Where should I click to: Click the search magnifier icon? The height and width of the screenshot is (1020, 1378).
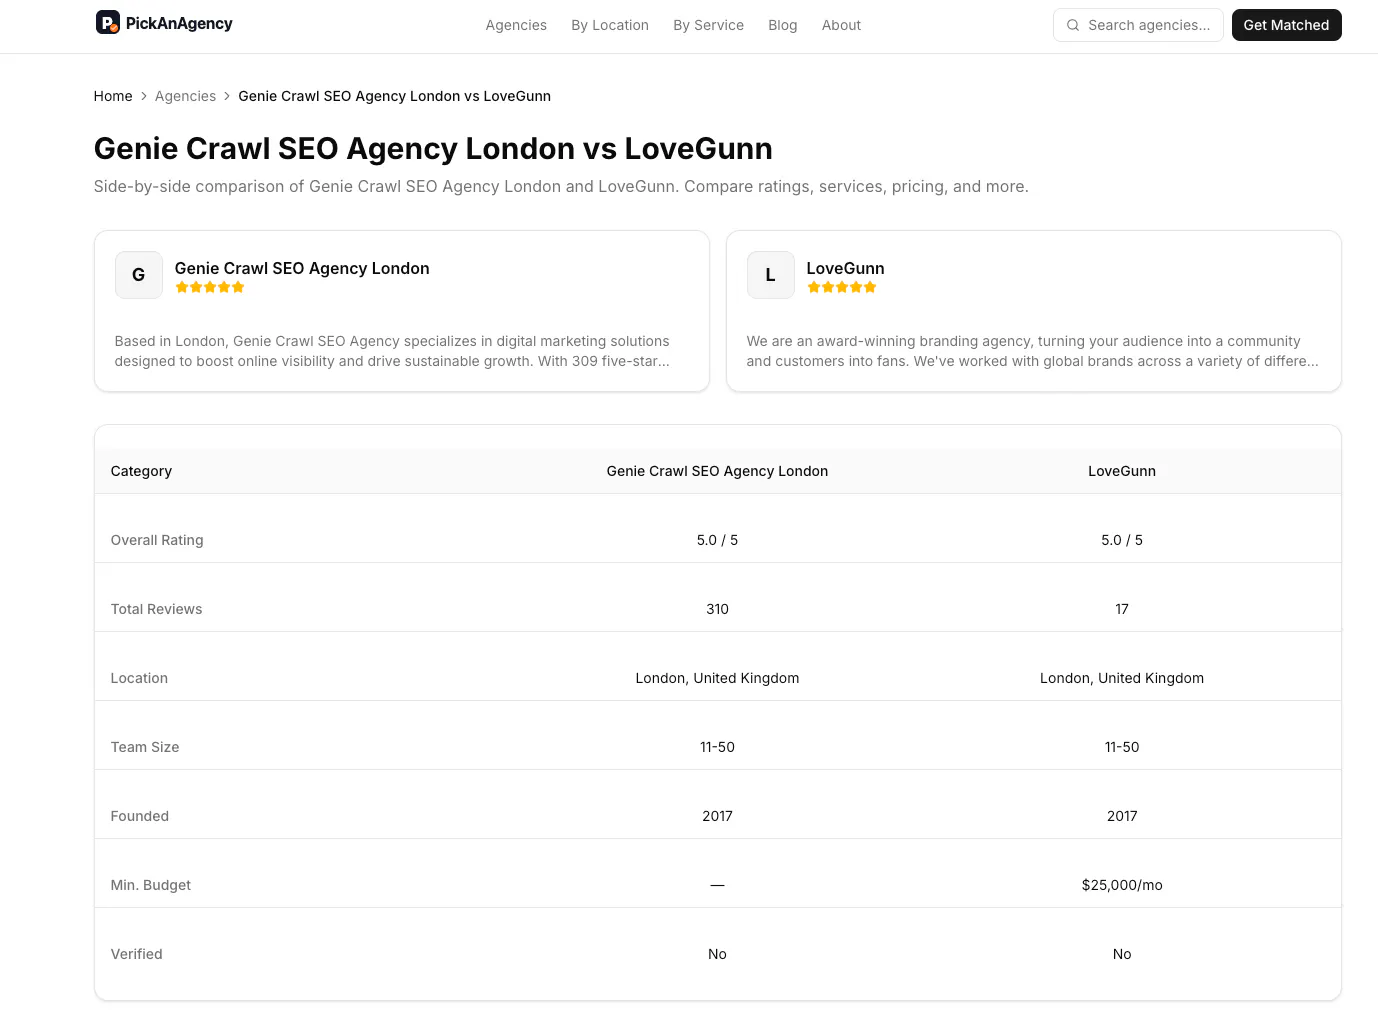[x=1073, y=25]
